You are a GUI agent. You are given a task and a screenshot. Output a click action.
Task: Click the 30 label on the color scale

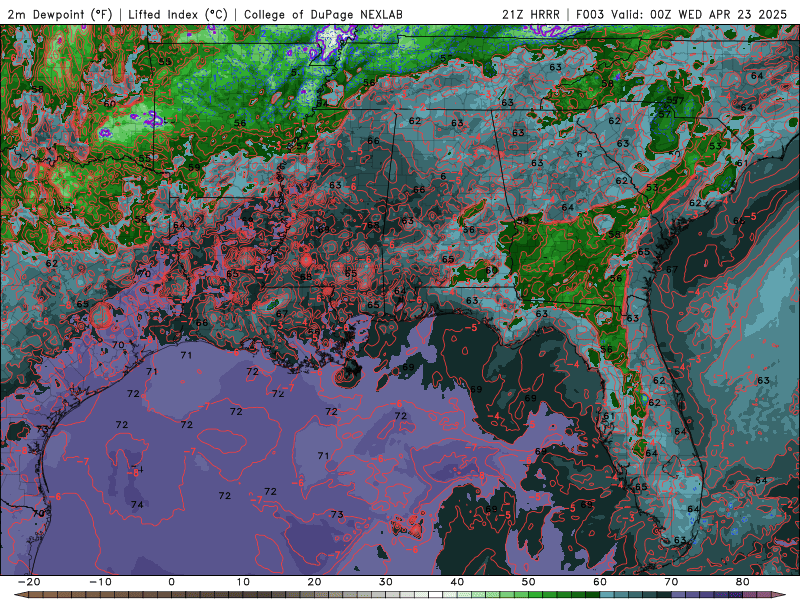pyautogui.click(x=386, y=582)
